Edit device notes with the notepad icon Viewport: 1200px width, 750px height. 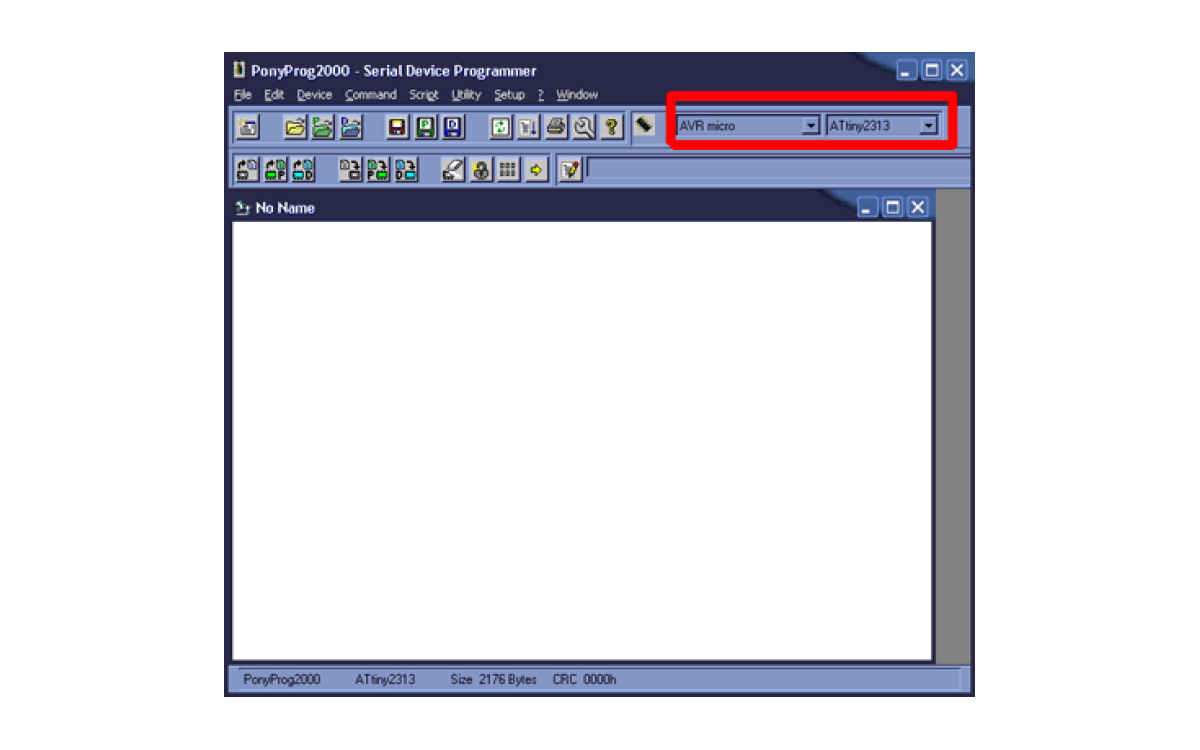(570, 170)
